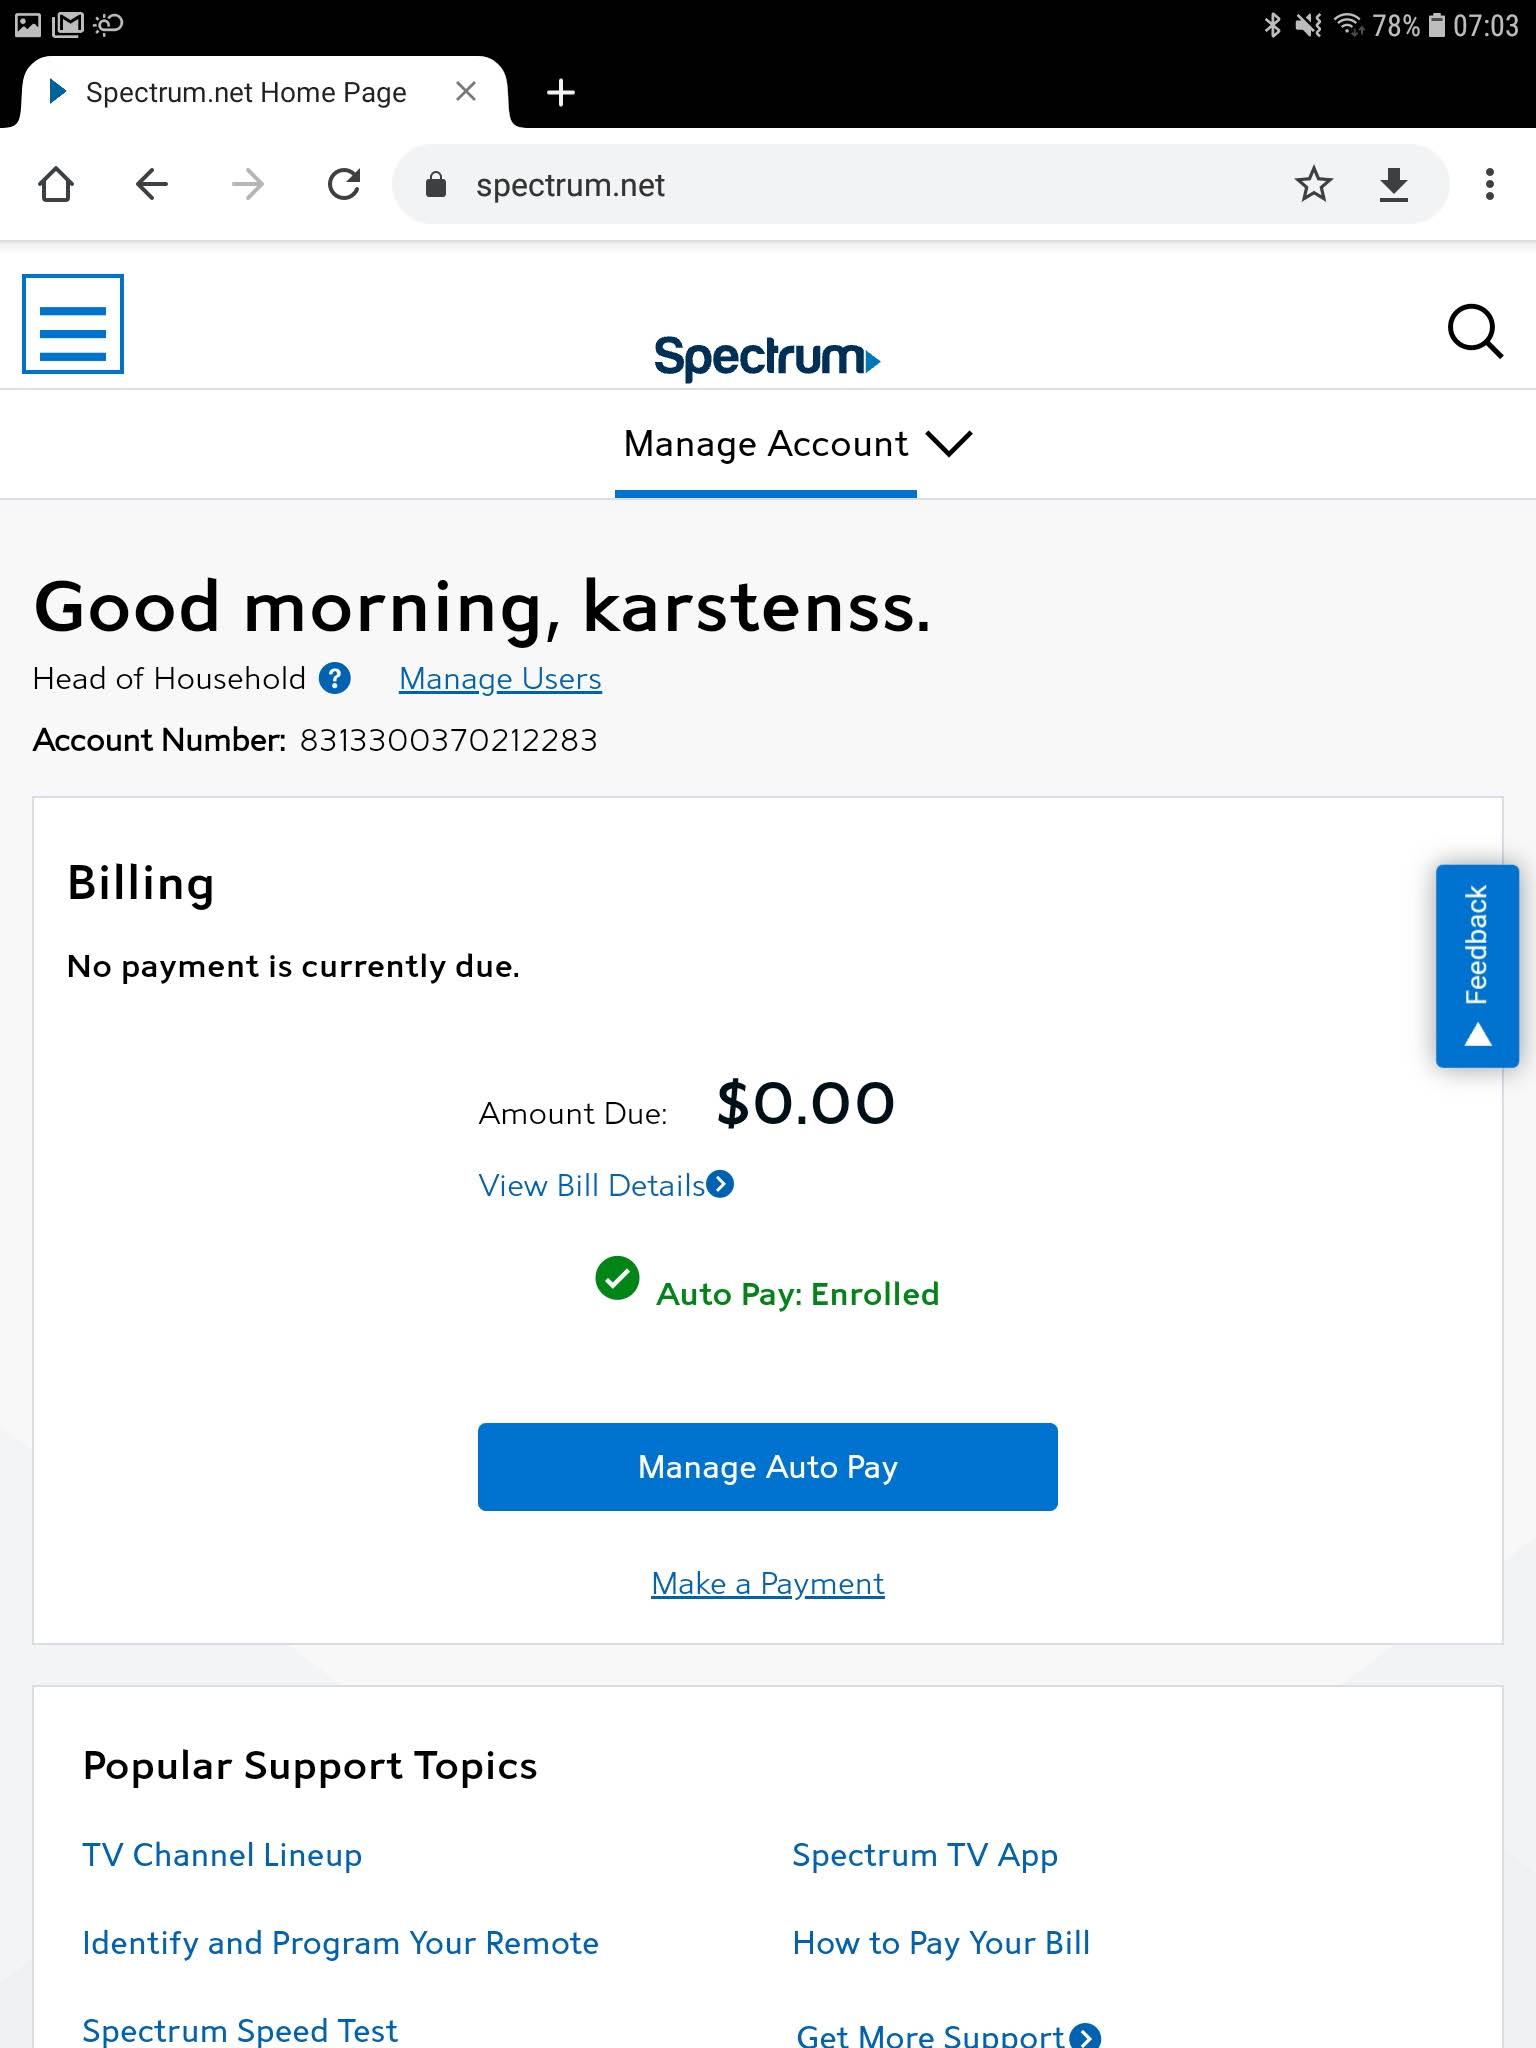The width and height of the screenshot is (1536, 2048).
Task: Open the hamburger navigation menu
Action: tap(73, 324)
